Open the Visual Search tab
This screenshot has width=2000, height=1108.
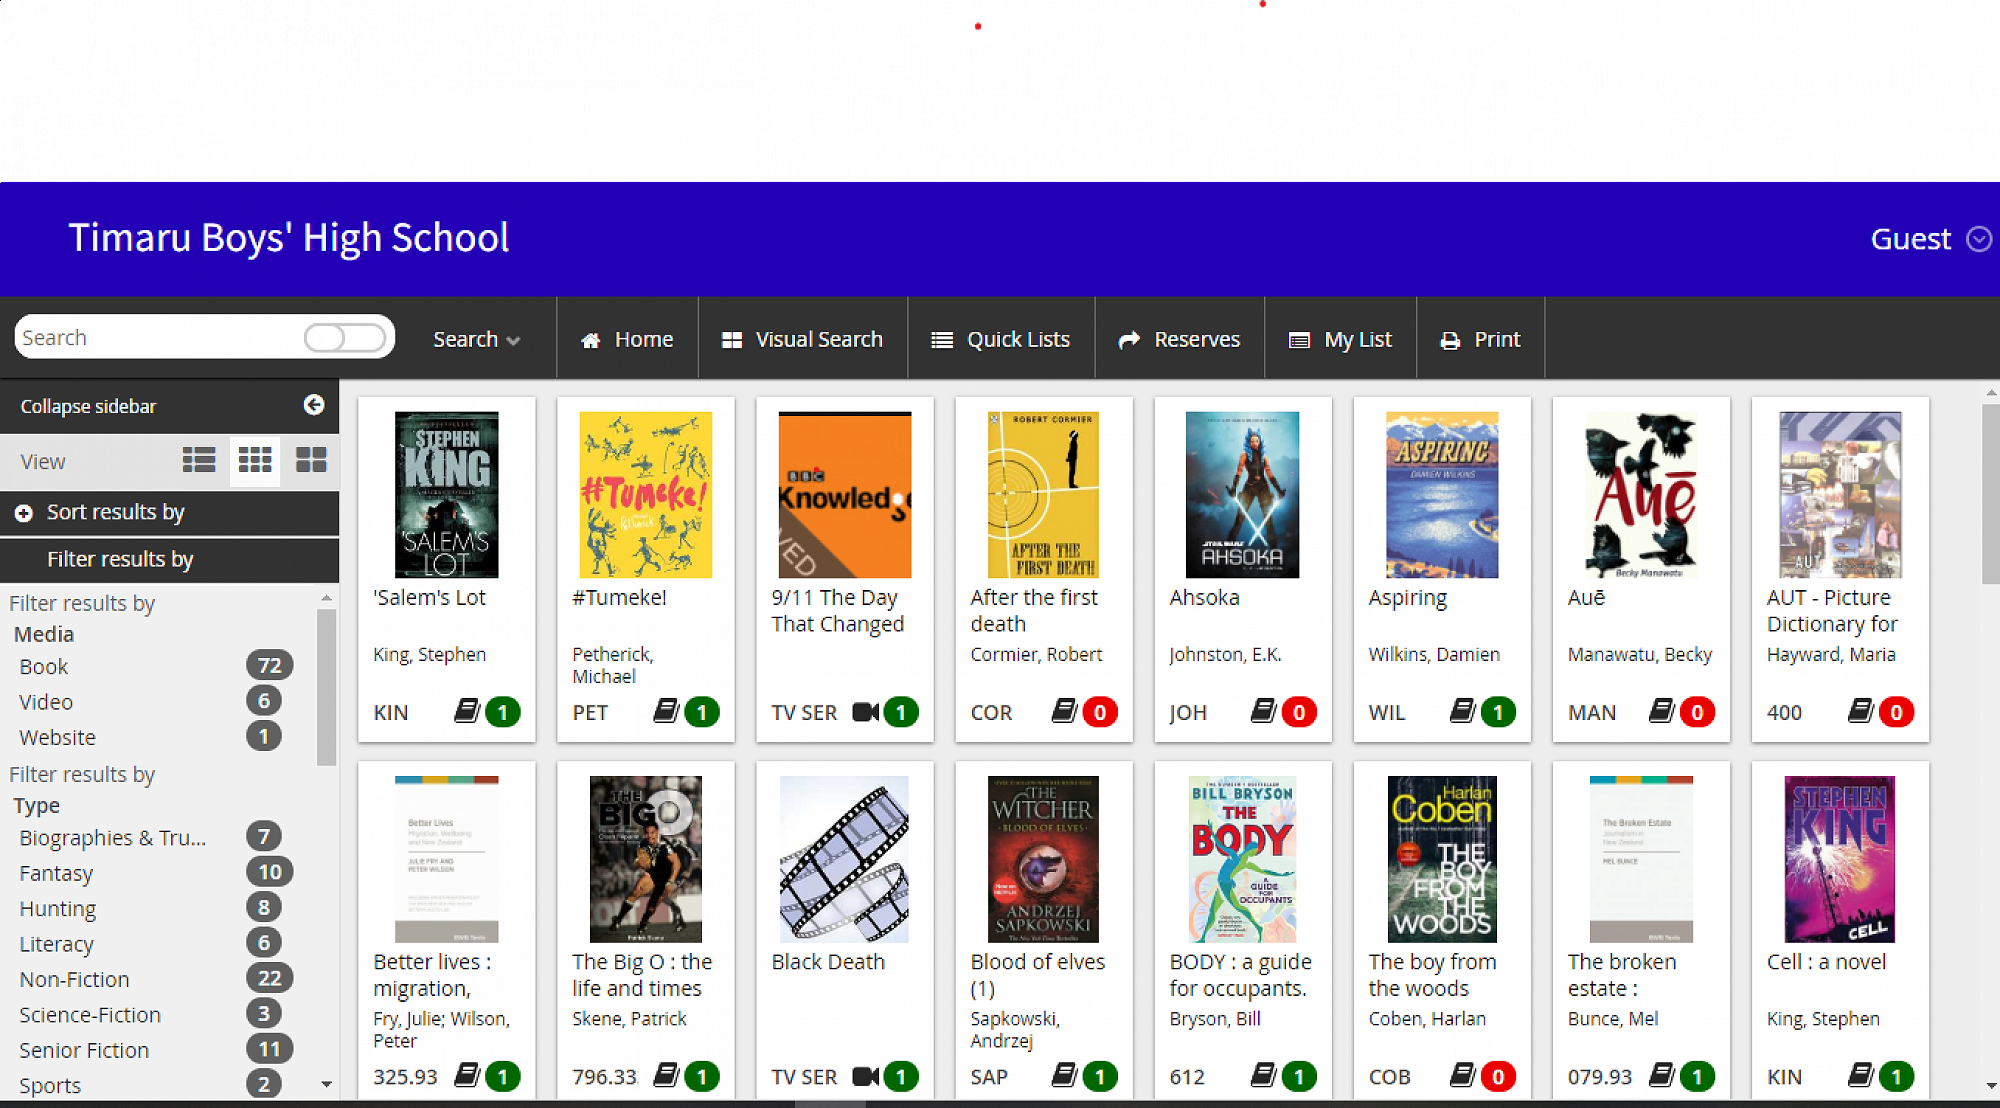(802, 340)
